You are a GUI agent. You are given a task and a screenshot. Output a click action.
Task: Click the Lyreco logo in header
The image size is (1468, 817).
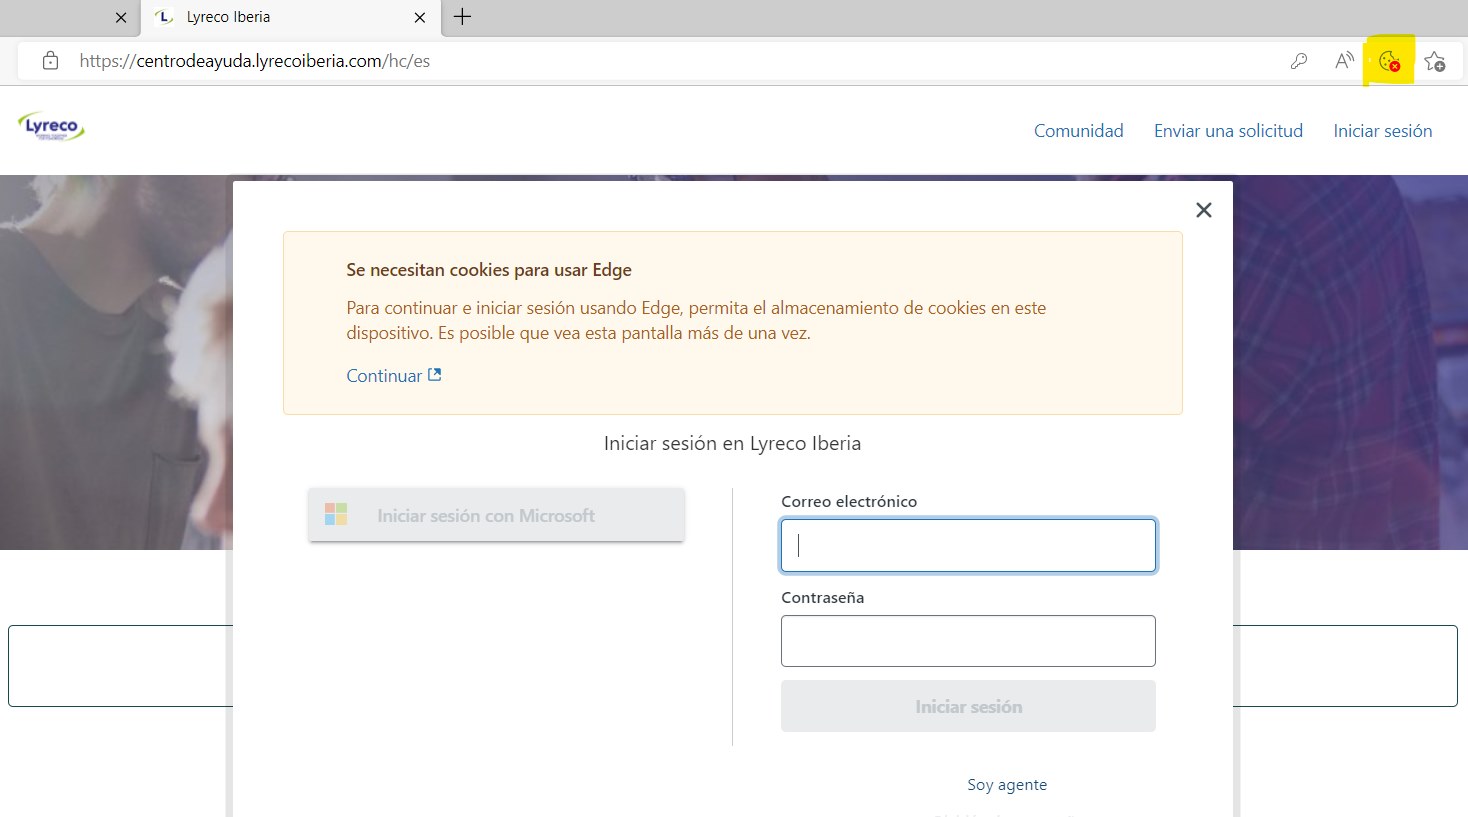(x=51, y=127)
